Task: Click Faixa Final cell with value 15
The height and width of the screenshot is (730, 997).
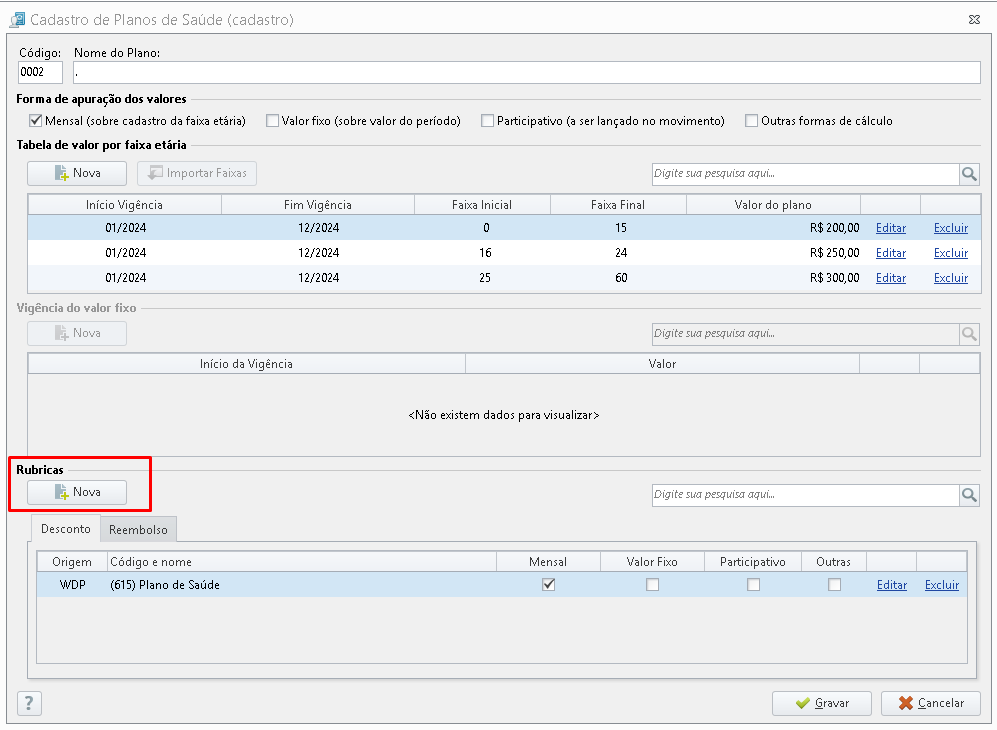Action: coord(618,228)
